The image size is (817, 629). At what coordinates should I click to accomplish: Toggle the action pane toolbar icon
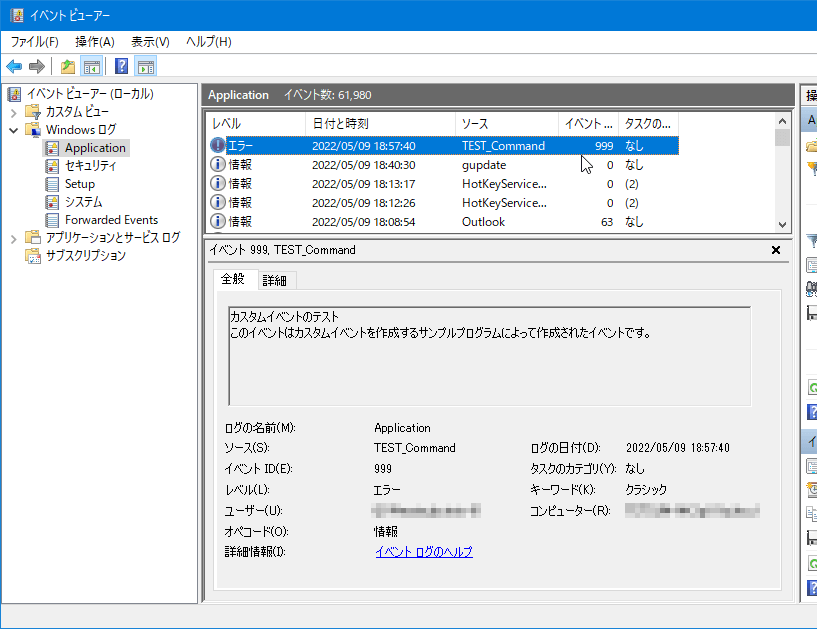click(x=146, y=67)
